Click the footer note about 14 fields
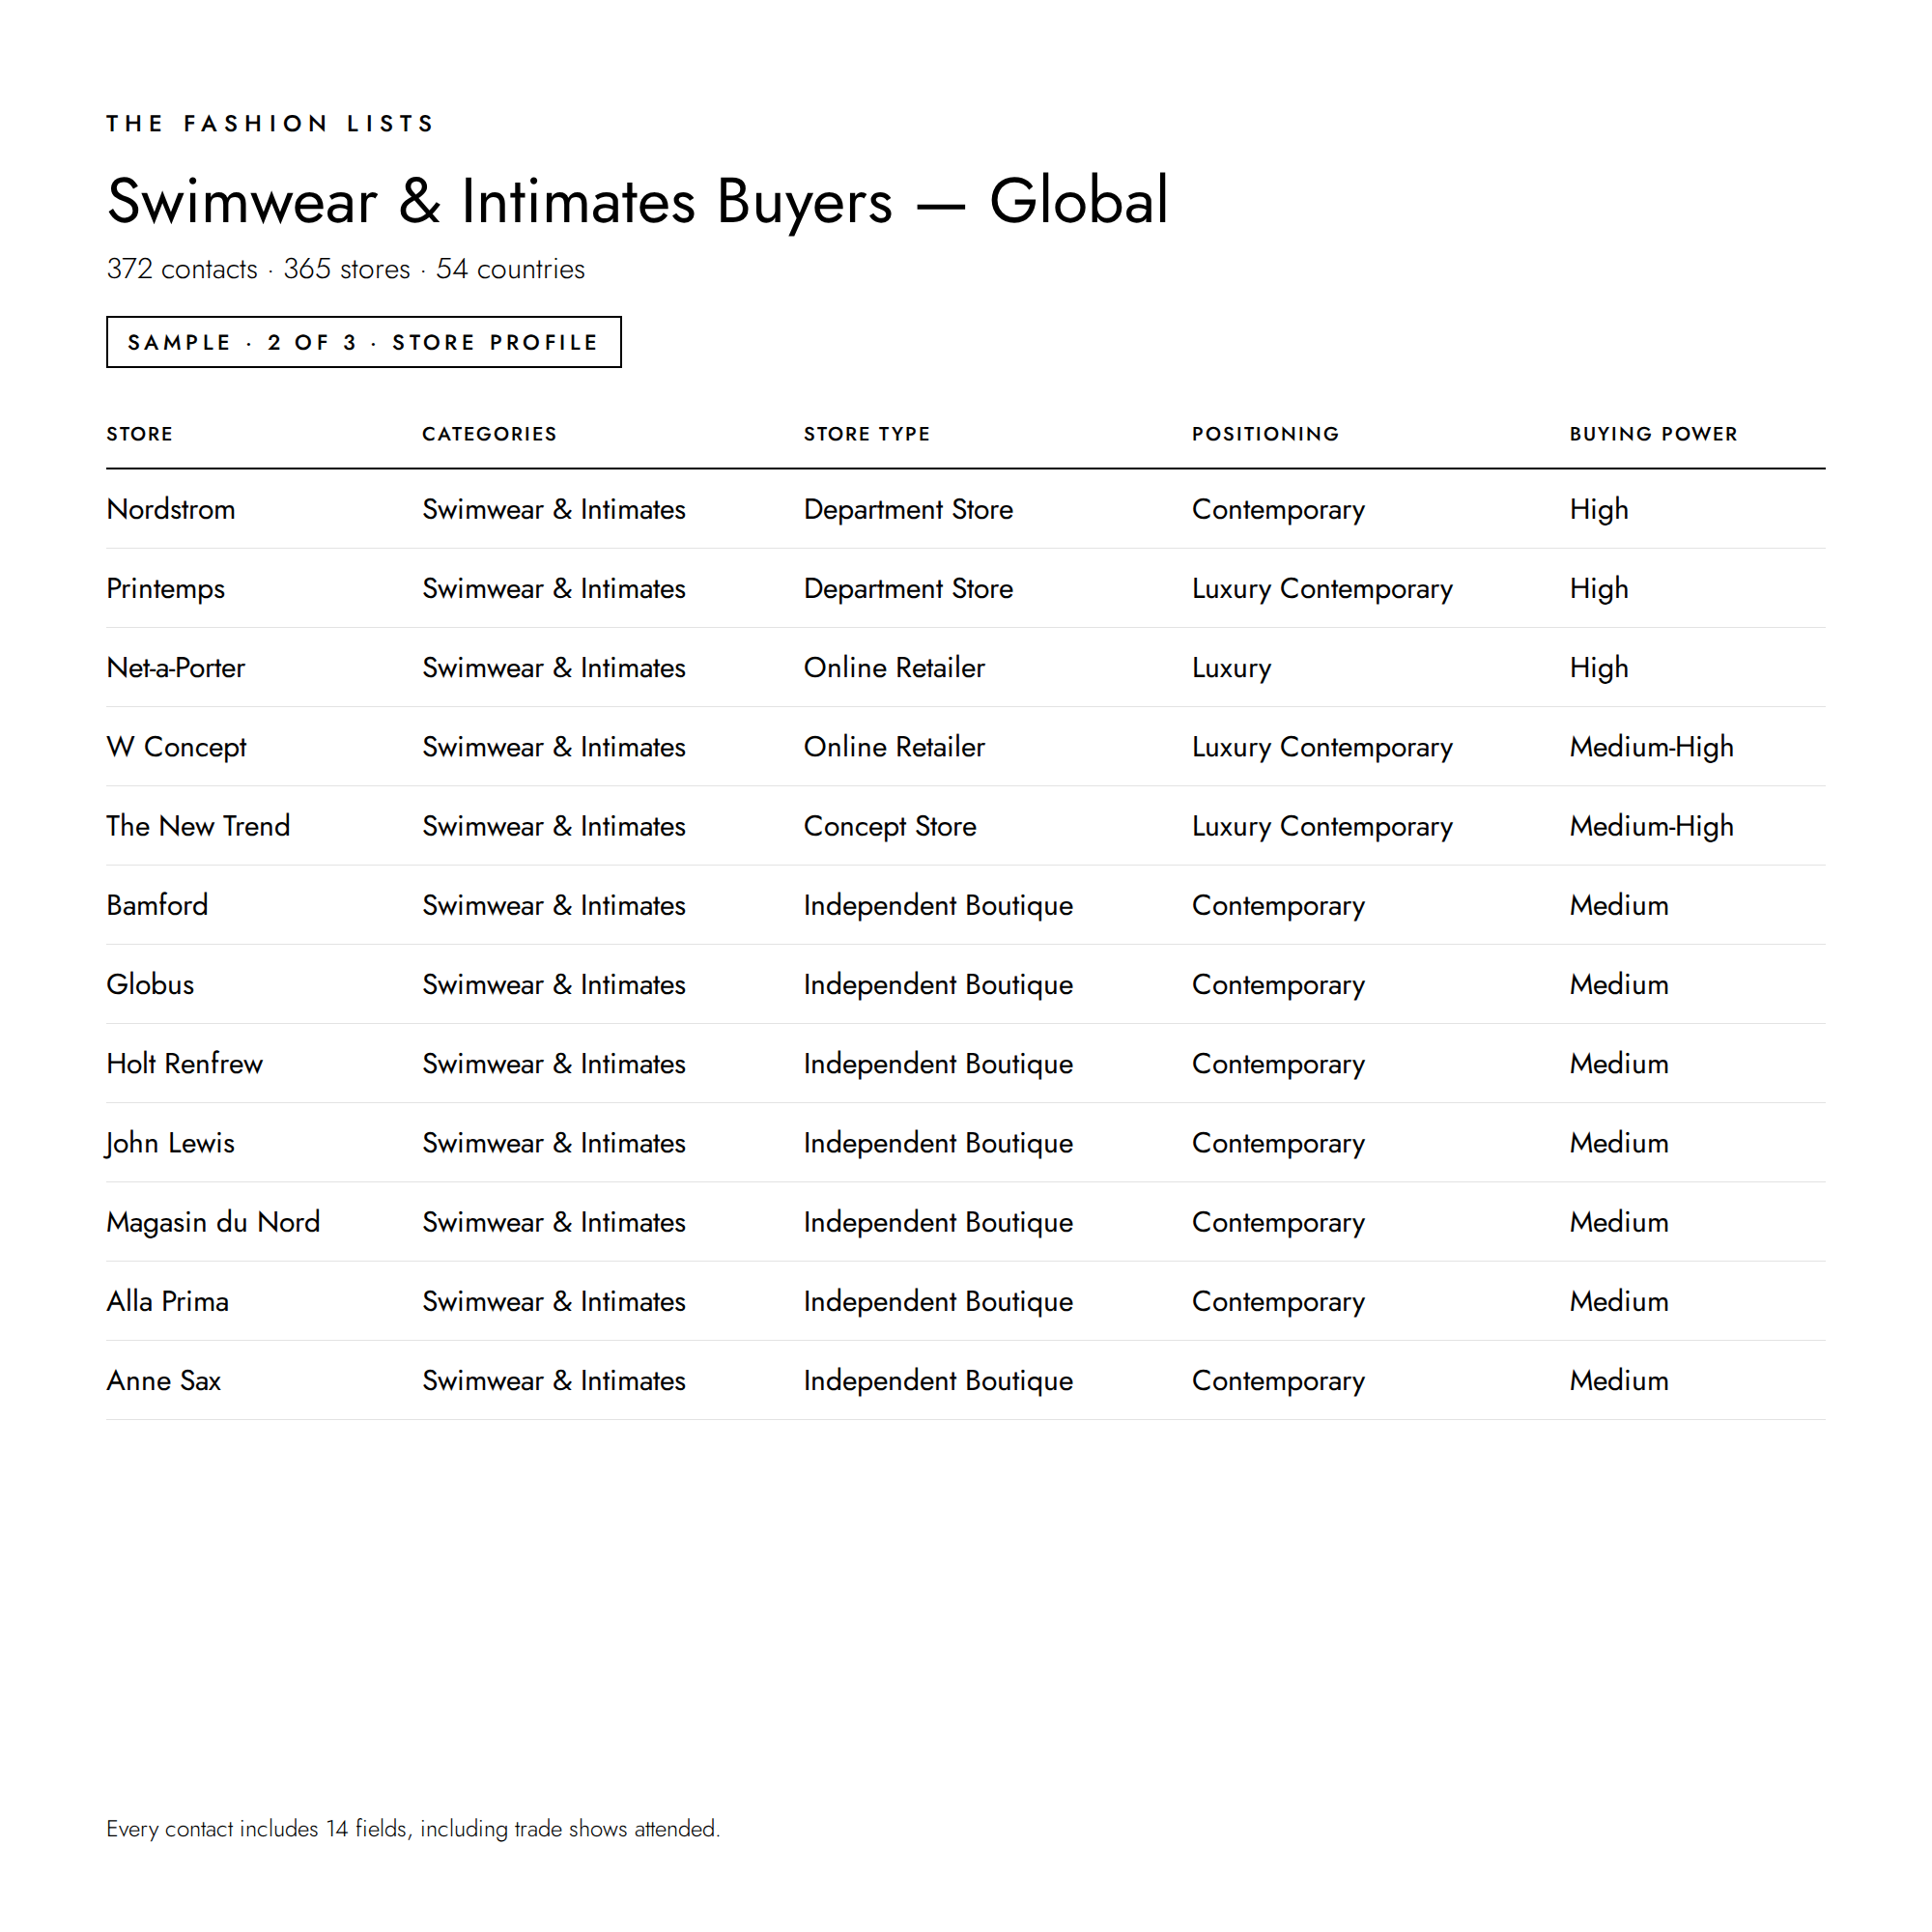Image resolution: width=1932 pixels, height=1932 pixels. pos(413,1828)
